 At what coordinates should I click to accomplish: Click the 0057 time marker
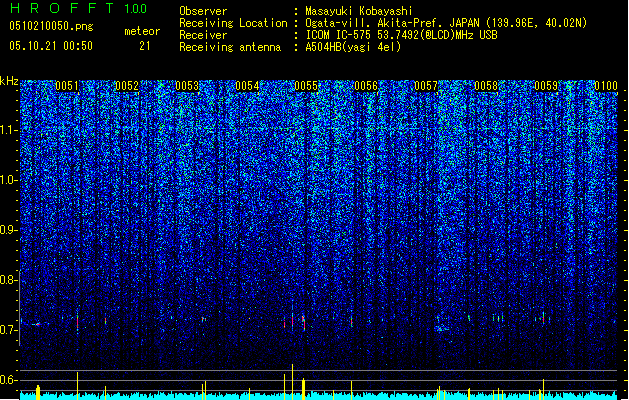click(x=426, y=86)
